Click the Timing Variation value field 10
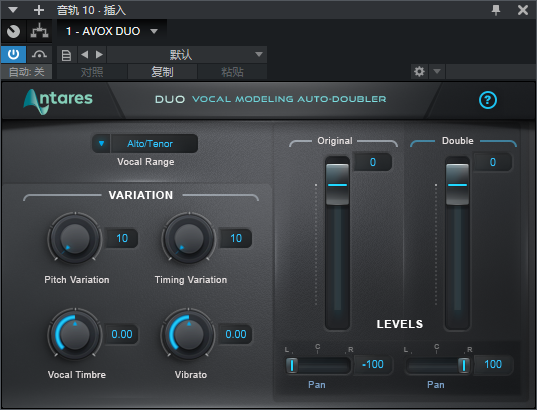The height and width of the screenshot is (410, 537). (x=236, y=238)
